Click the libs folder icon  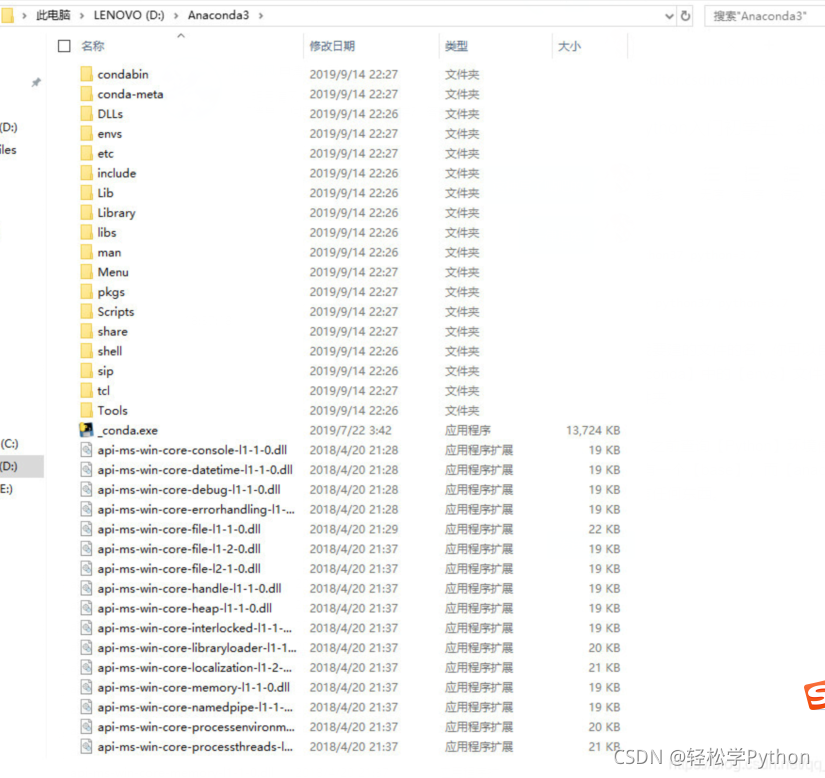tap(87, 233)
